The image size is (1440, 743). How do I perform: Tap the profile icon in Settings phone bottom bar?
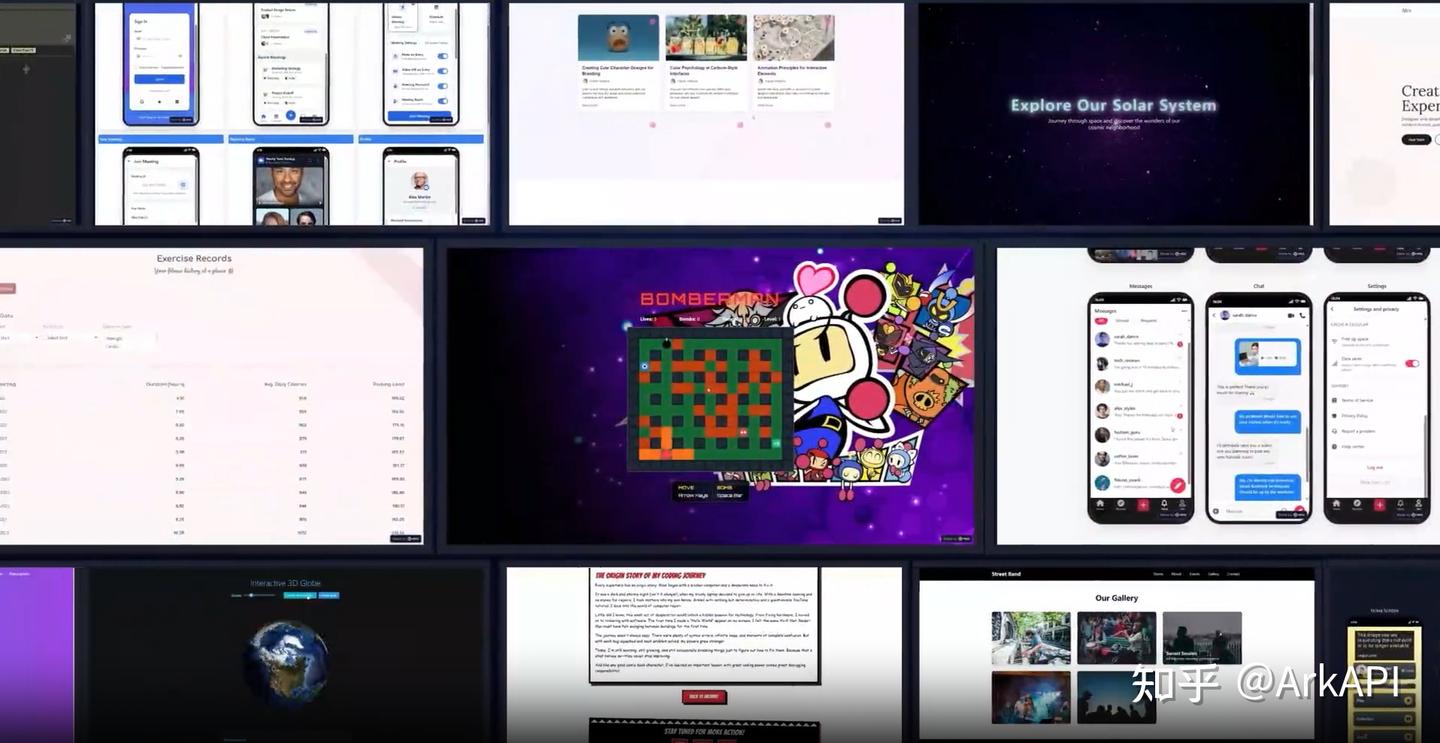coord(1419,505)
